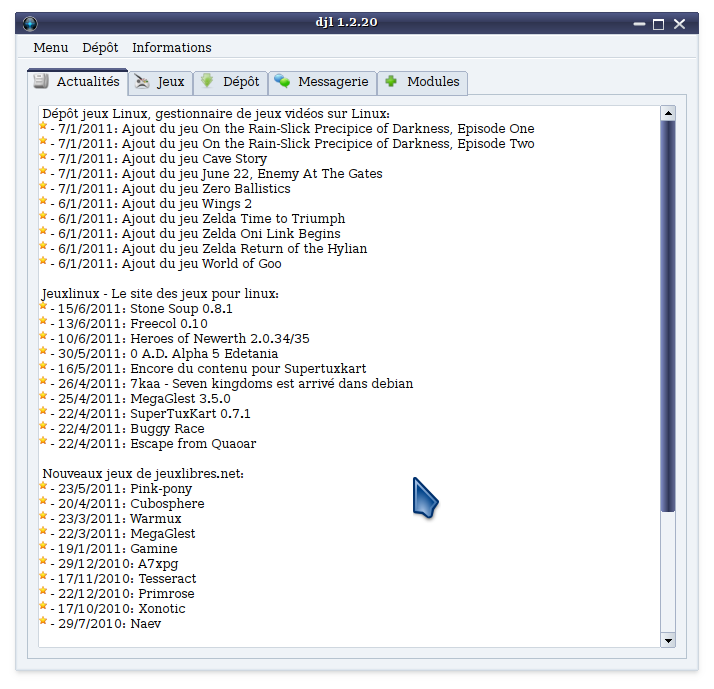Open the Menu menu
This screenshot has width=714, height=689.
click(51, 47)
